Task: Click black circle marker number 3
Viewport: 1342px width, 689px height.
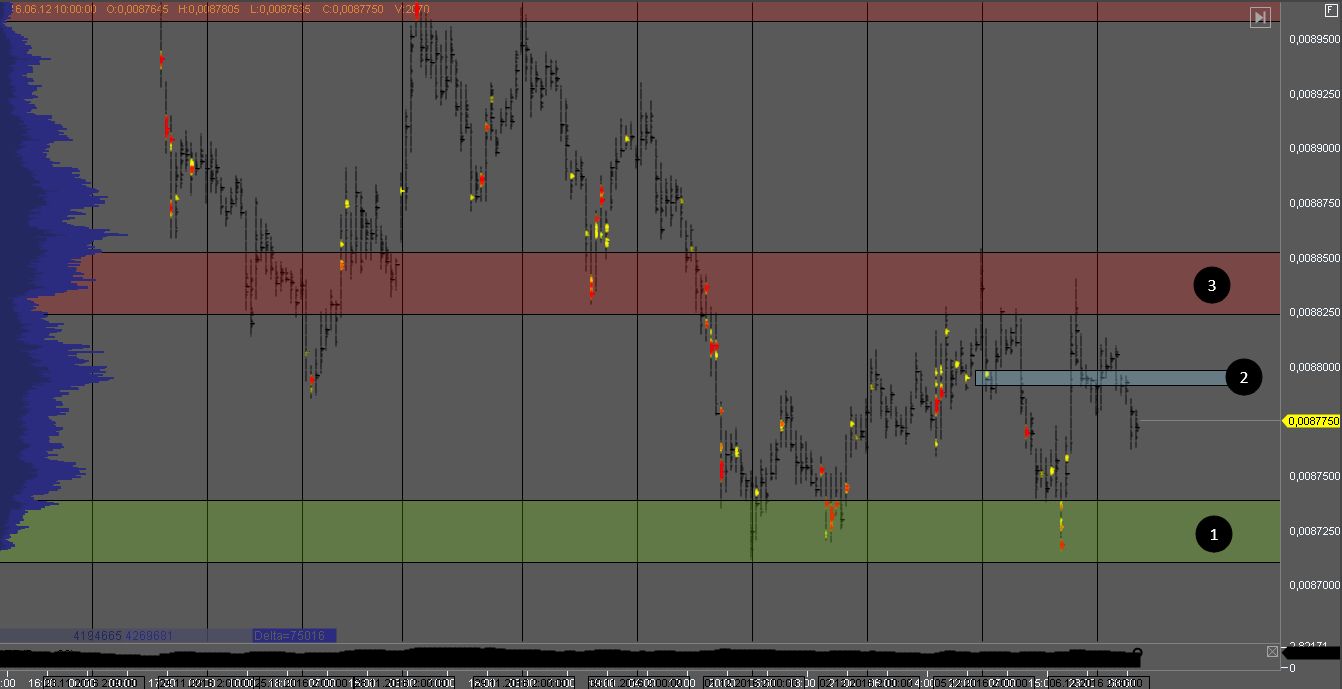Action: pos(1212,286)
